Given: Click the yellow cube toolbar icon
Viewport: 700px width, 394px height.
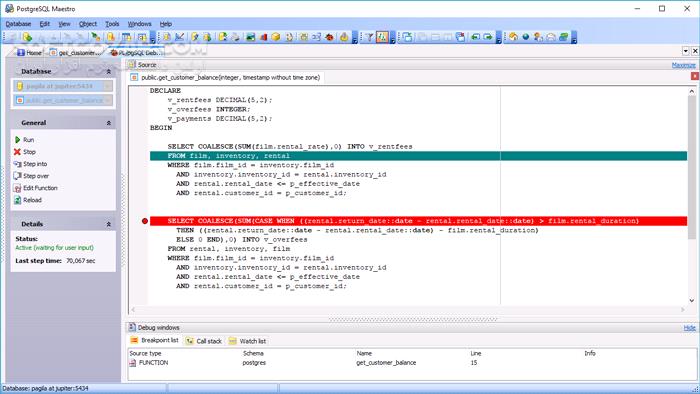Looking at the screenshot, I should tap(276, 37).
